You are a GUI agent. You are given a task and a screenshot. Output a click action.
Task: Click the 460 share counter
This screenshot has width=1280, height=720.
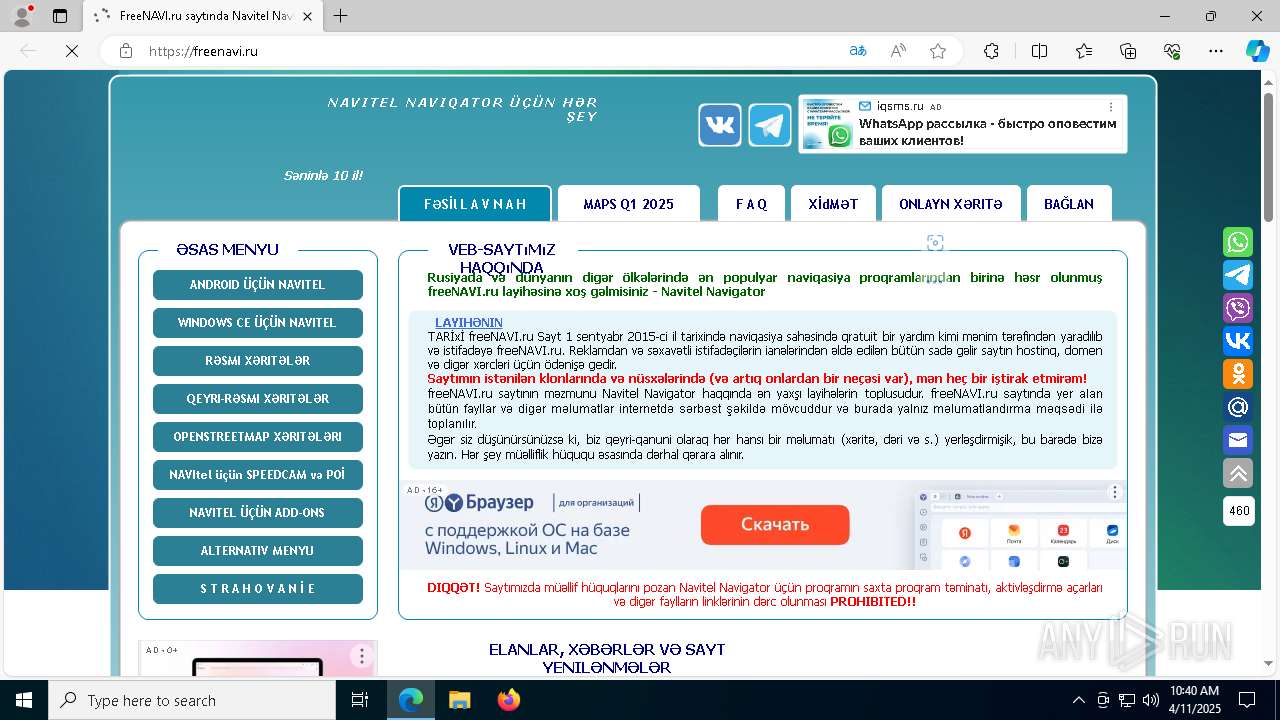pyautogui.click(x=1239, y=511)
